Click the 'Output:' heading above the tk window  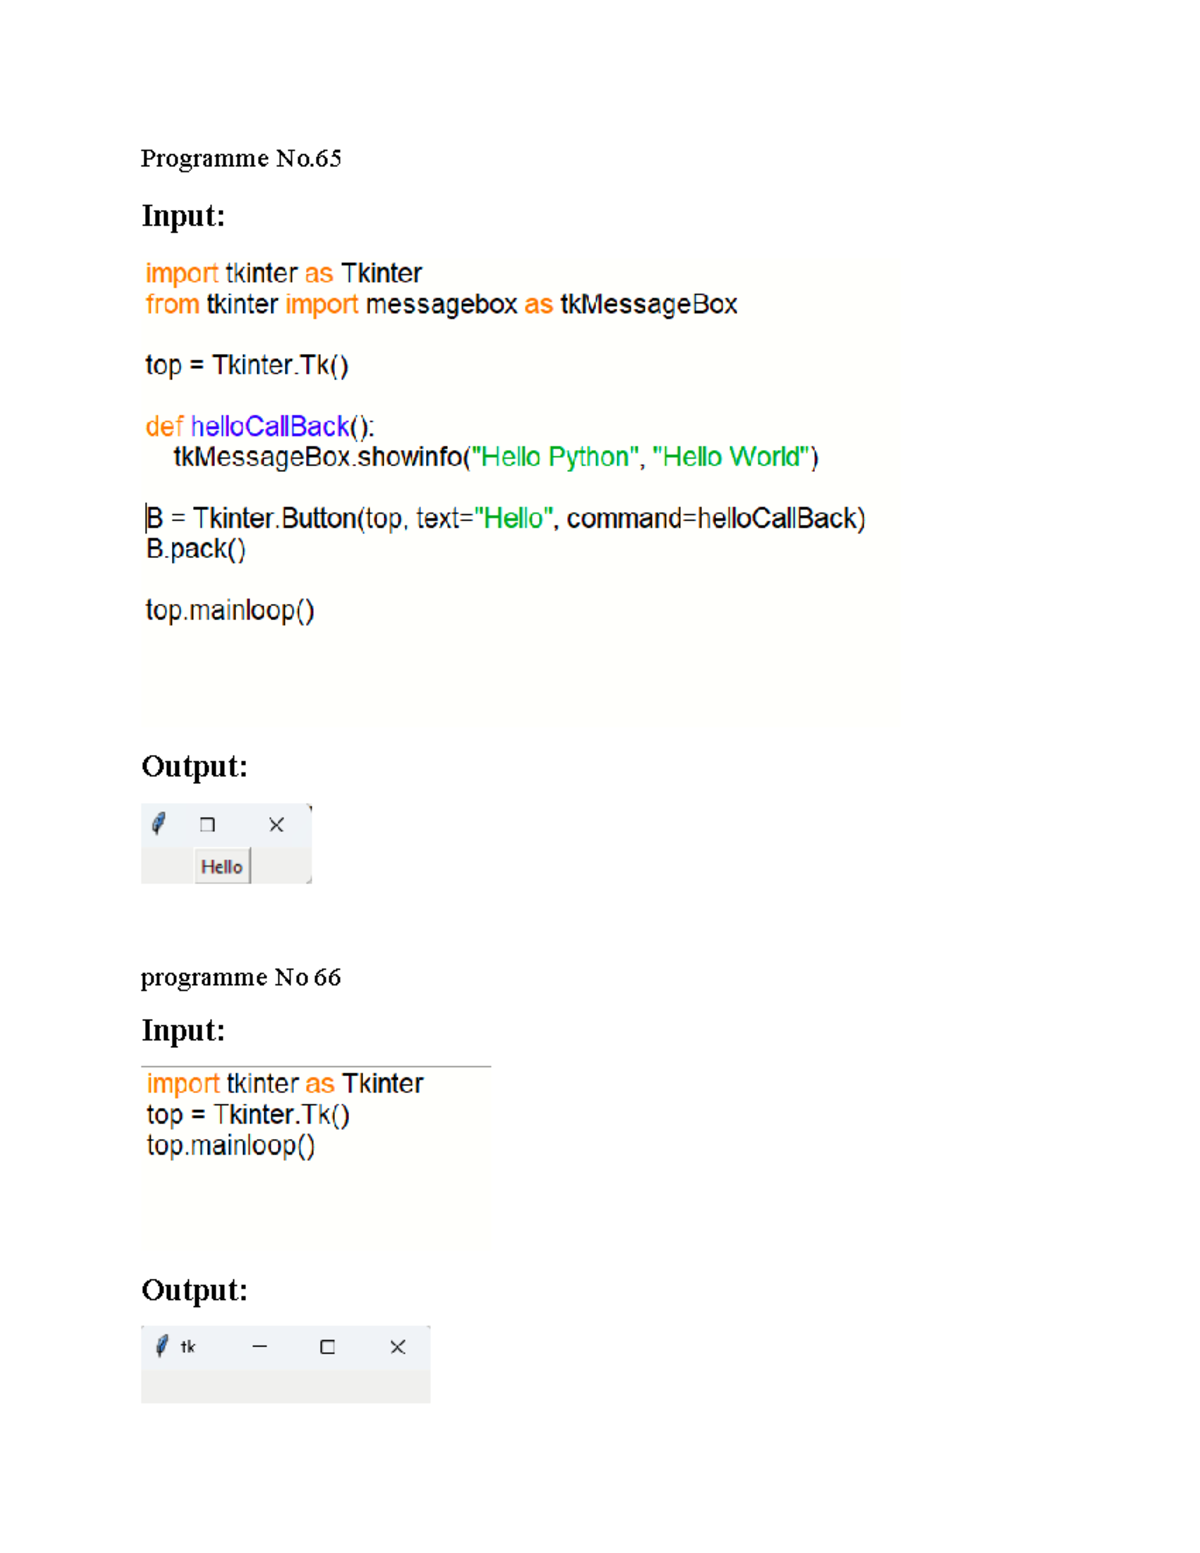(194, 1290)
